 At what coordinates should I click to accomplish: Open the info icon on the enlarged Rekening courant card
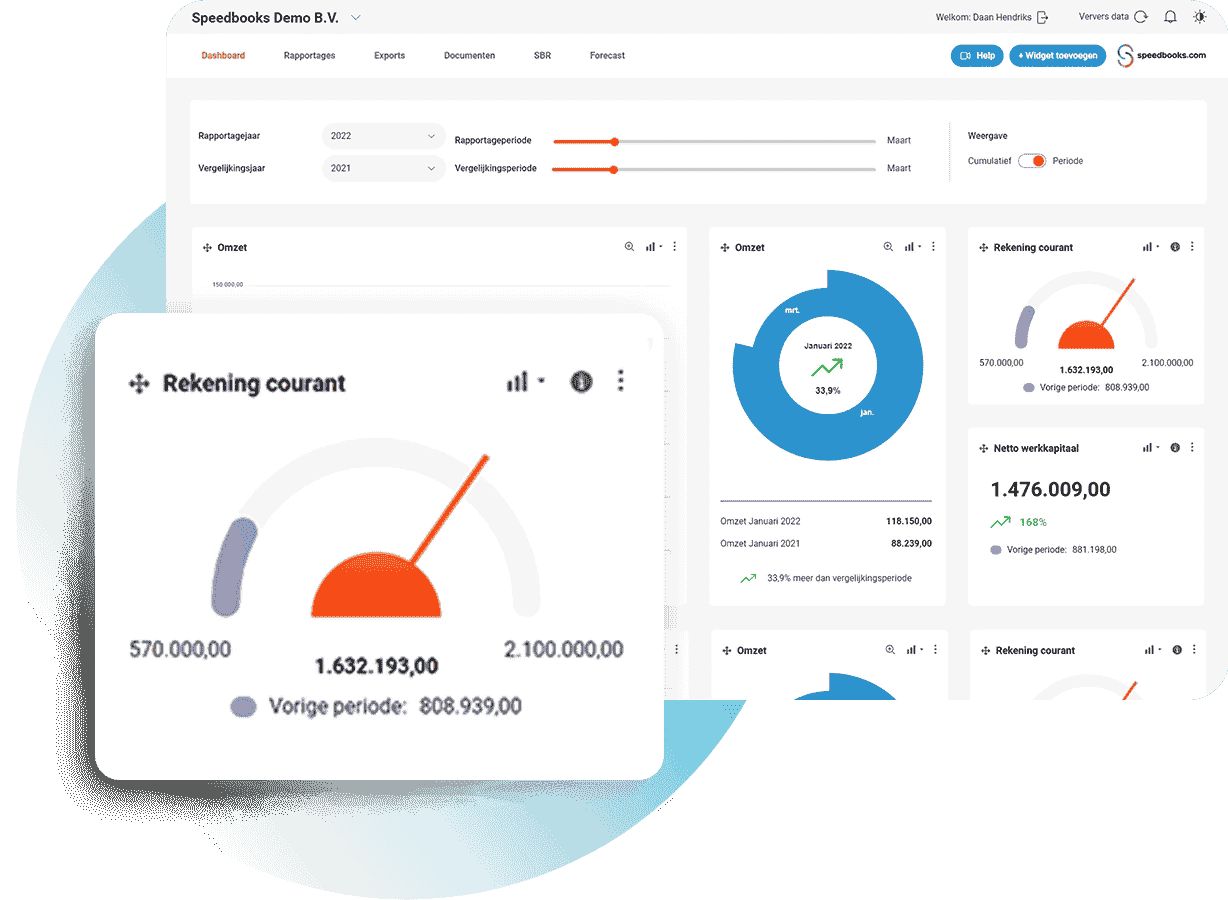click(581, 381)
